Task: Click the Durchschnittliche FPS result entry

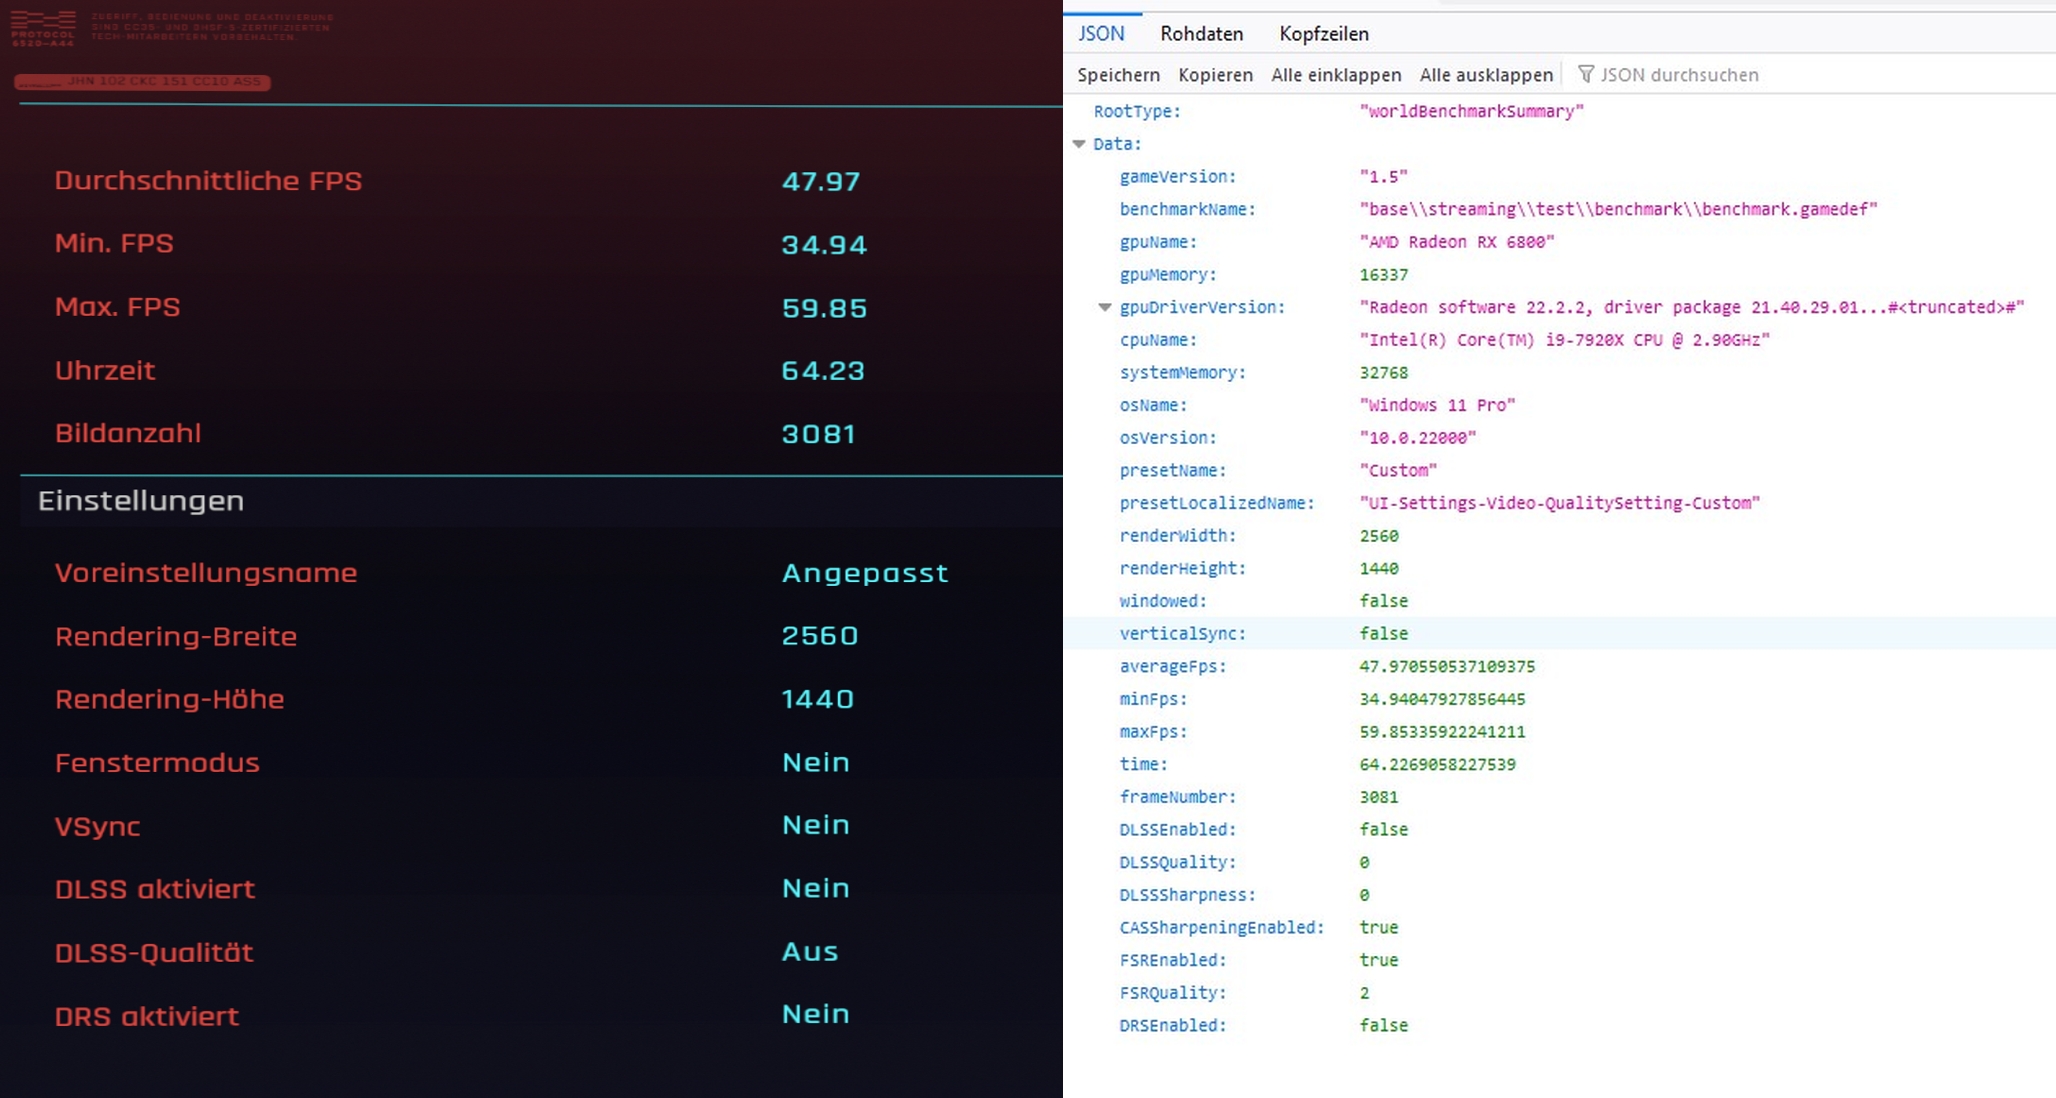Action: [208, 181]
